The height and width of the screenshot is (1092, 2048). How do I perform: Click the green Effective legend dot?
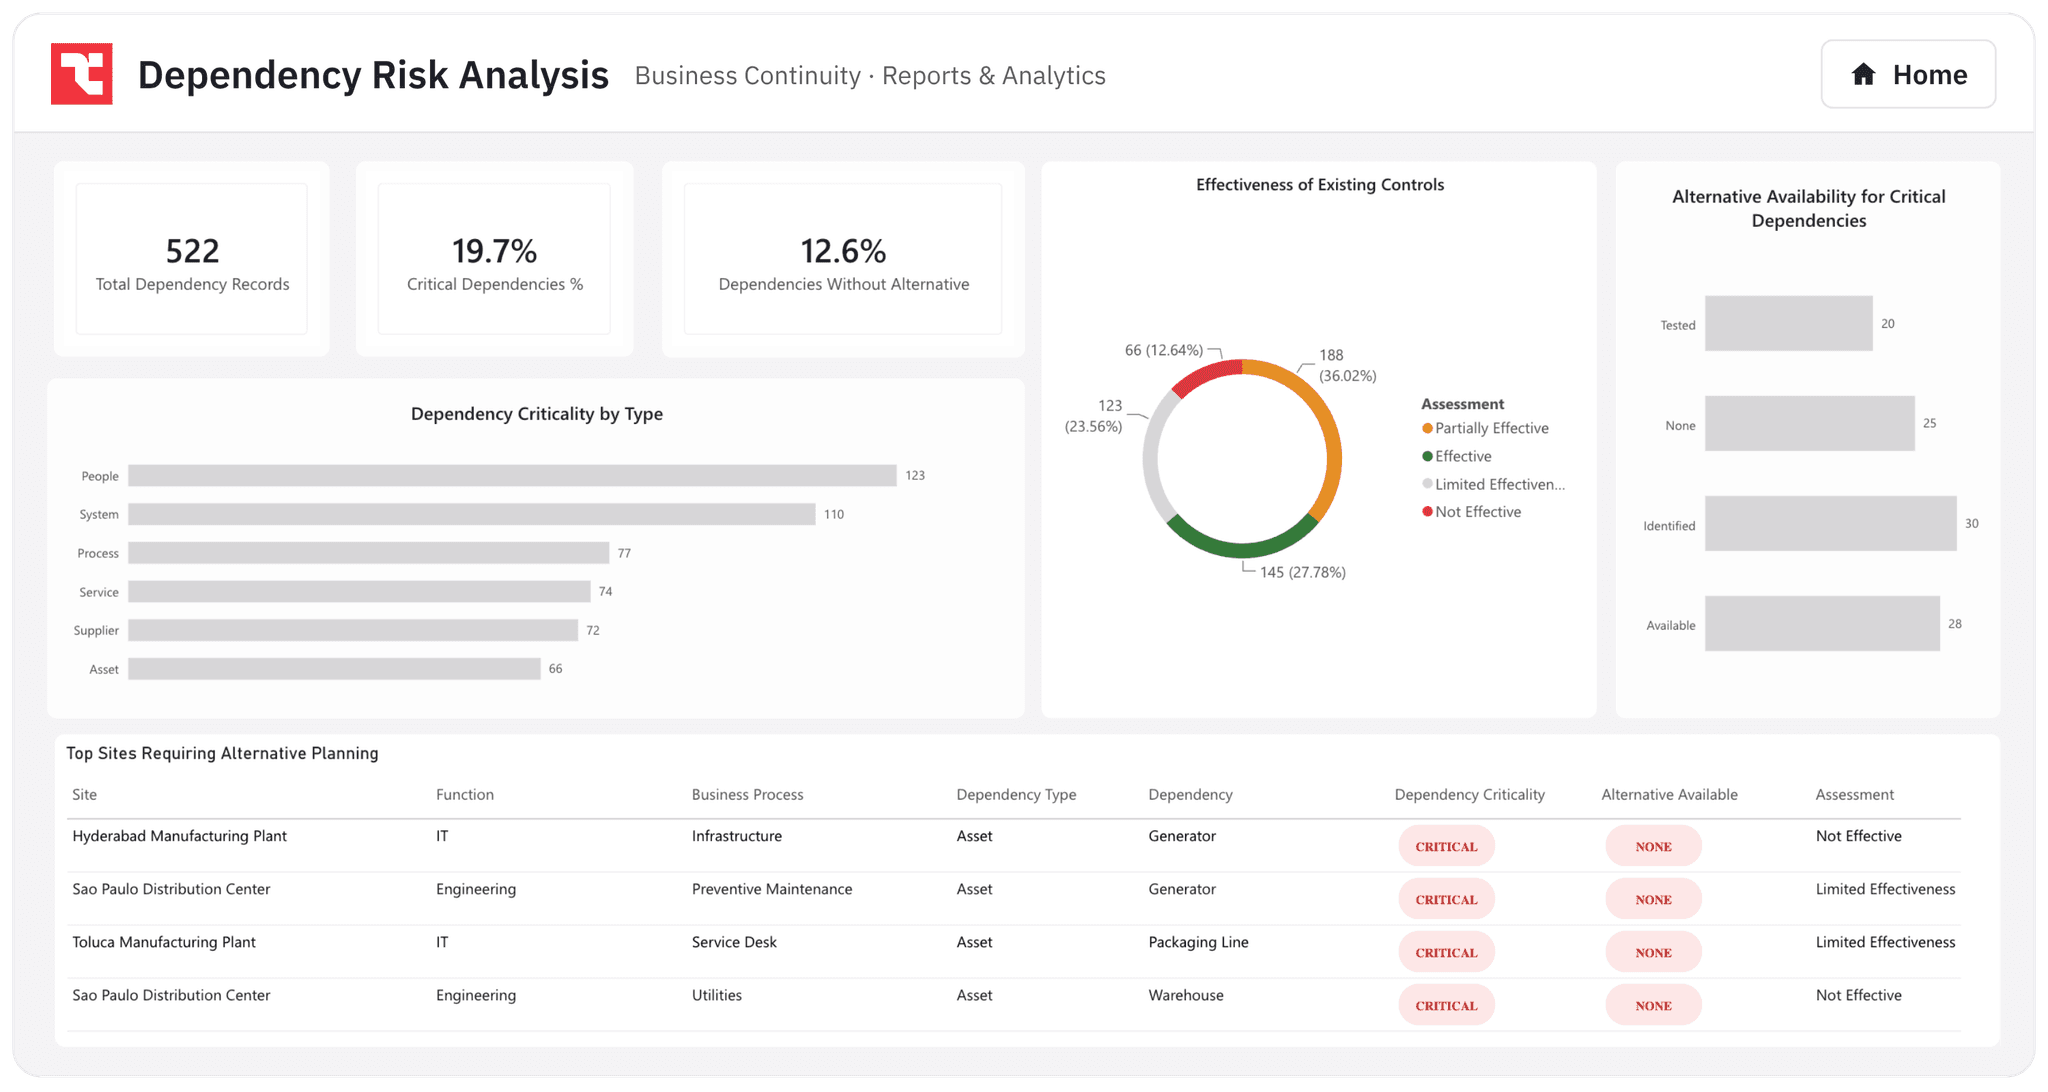[x=1427, y=456]
